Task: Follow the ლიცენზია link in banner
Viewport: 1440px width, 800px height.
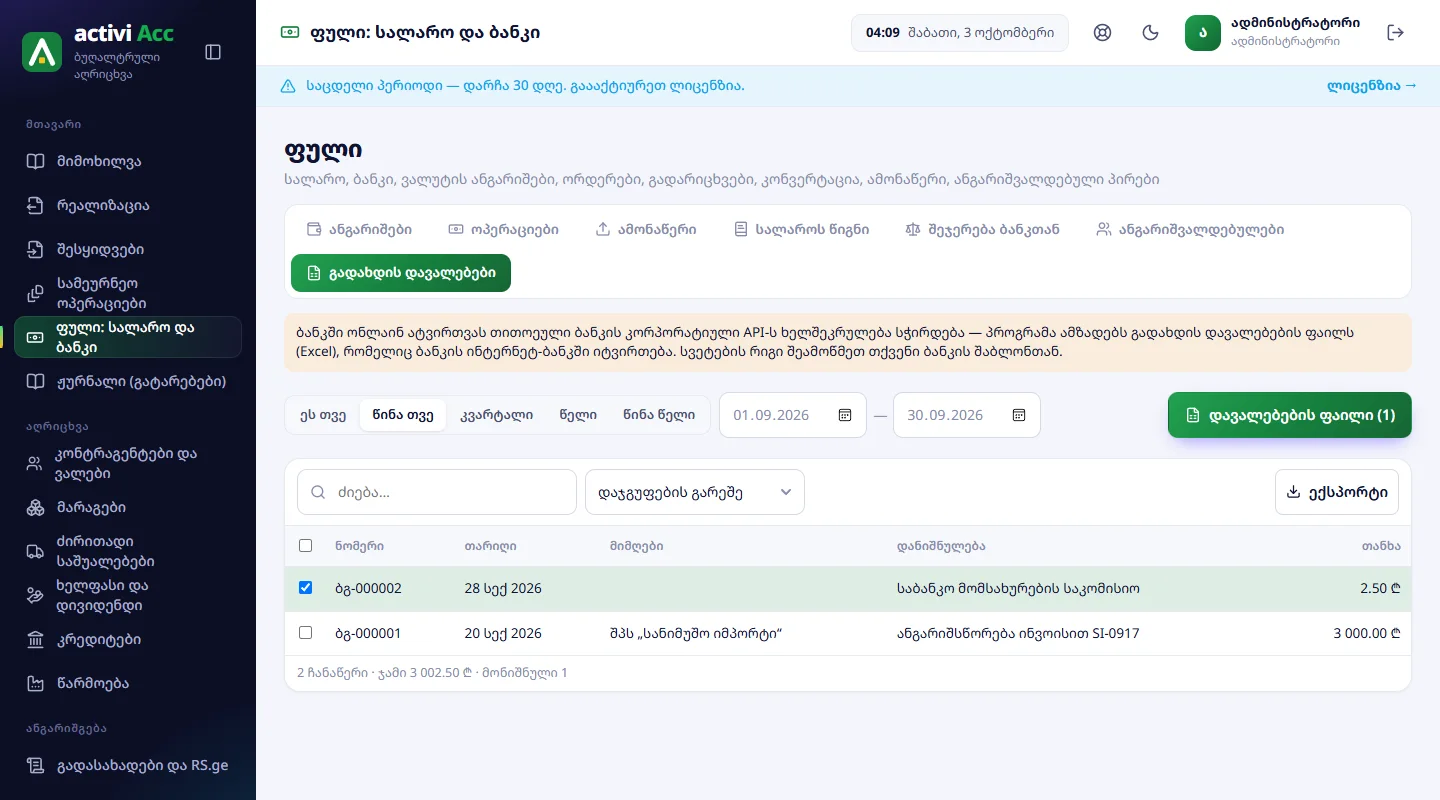Action: click(x=1372, y=86)
